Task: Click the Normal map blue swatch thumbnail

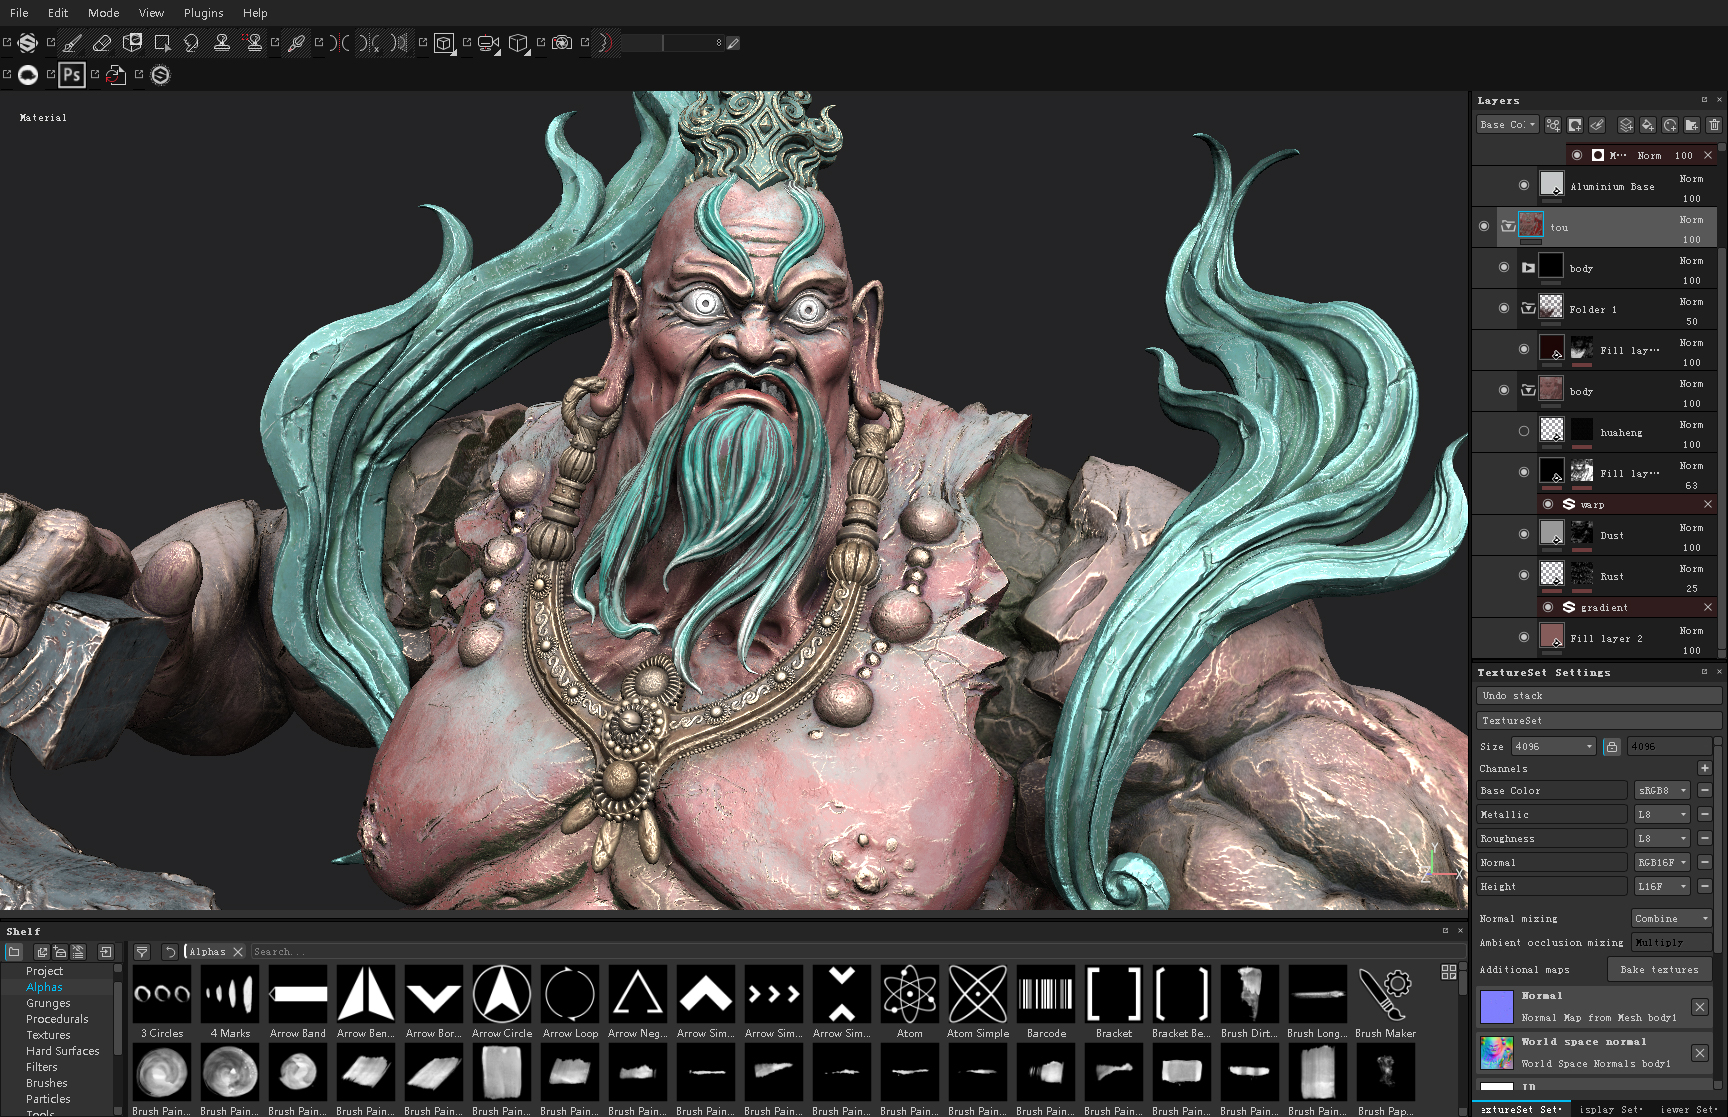Action: tap(1497, 1007)
